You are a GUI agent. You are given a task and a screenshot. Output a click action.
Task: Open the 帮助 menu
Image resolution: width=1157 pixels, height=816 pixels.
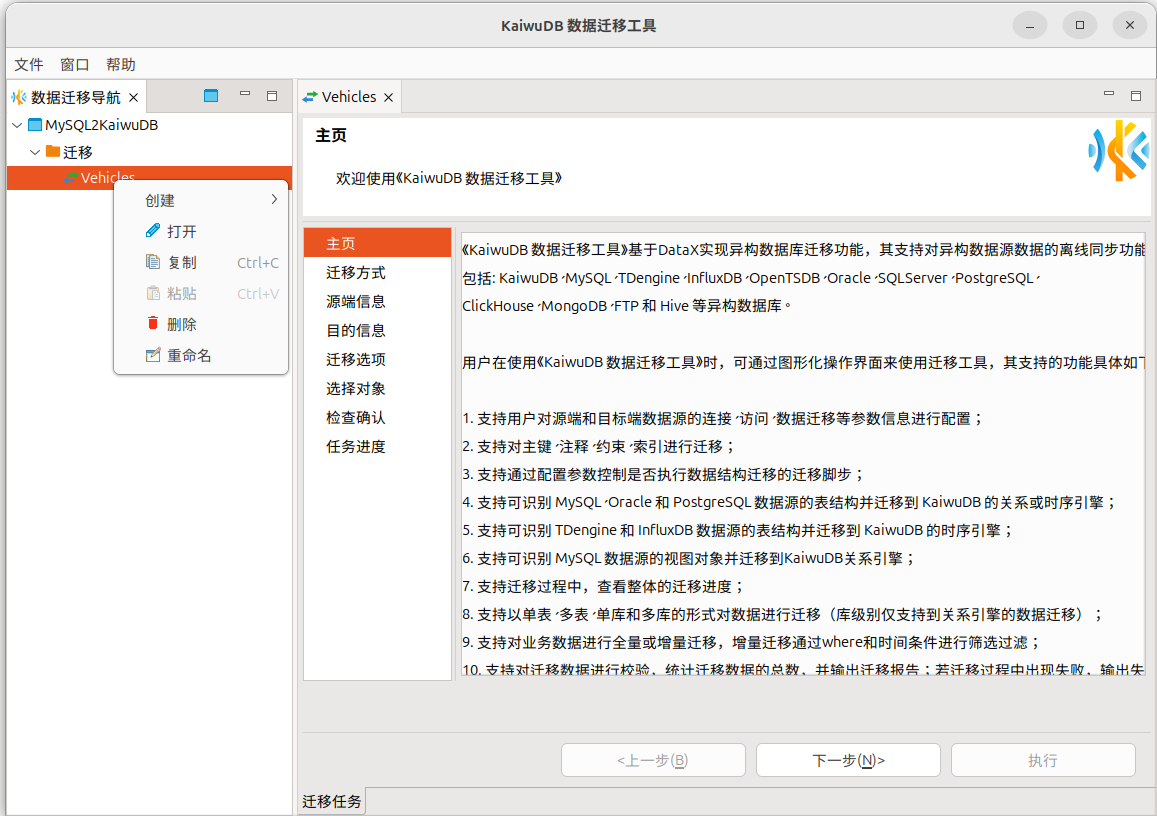121,64
